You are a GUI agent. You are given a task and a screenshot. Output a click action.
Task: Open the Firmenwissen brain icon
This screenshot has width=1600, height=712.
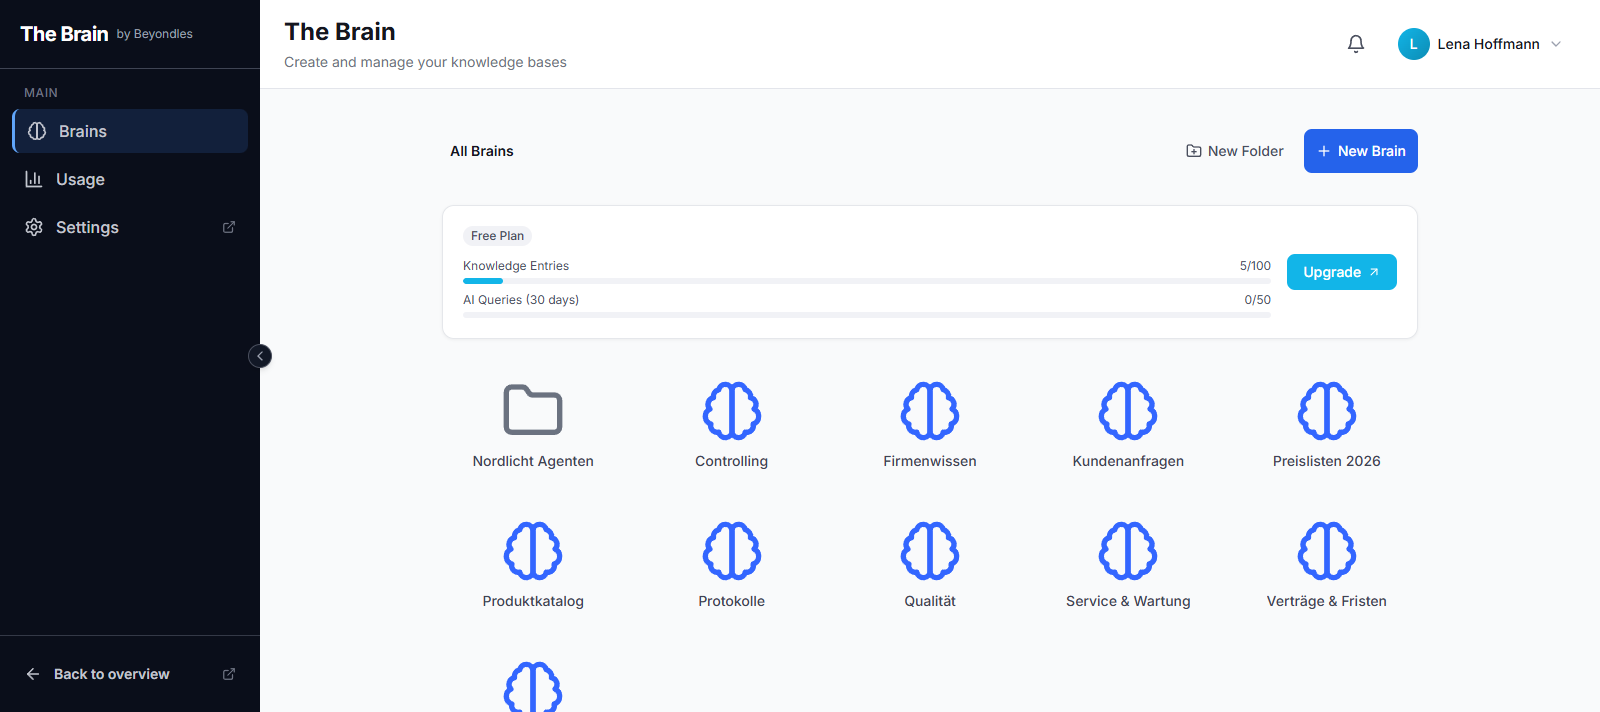[930, 410]
